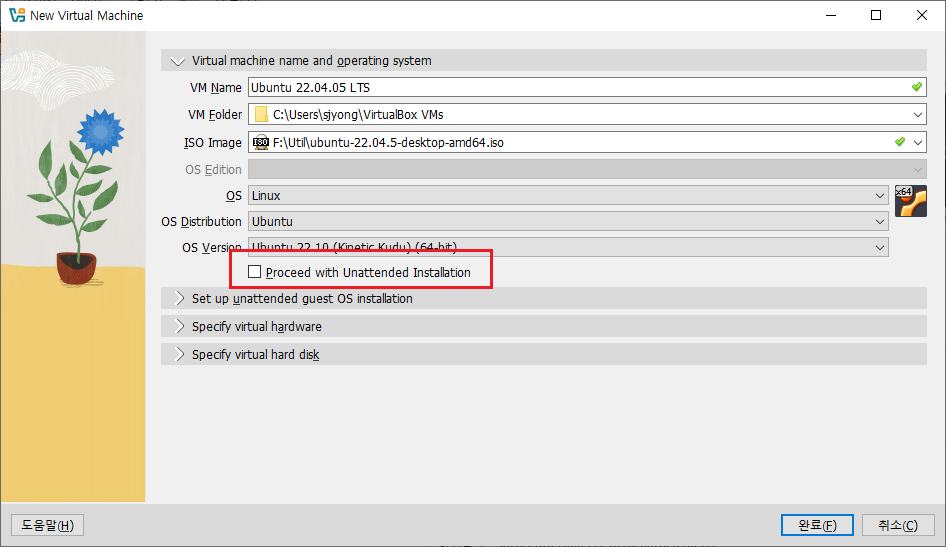
Task: Collapse Virtual machine name and operating system section
Action: pos(544,60)
